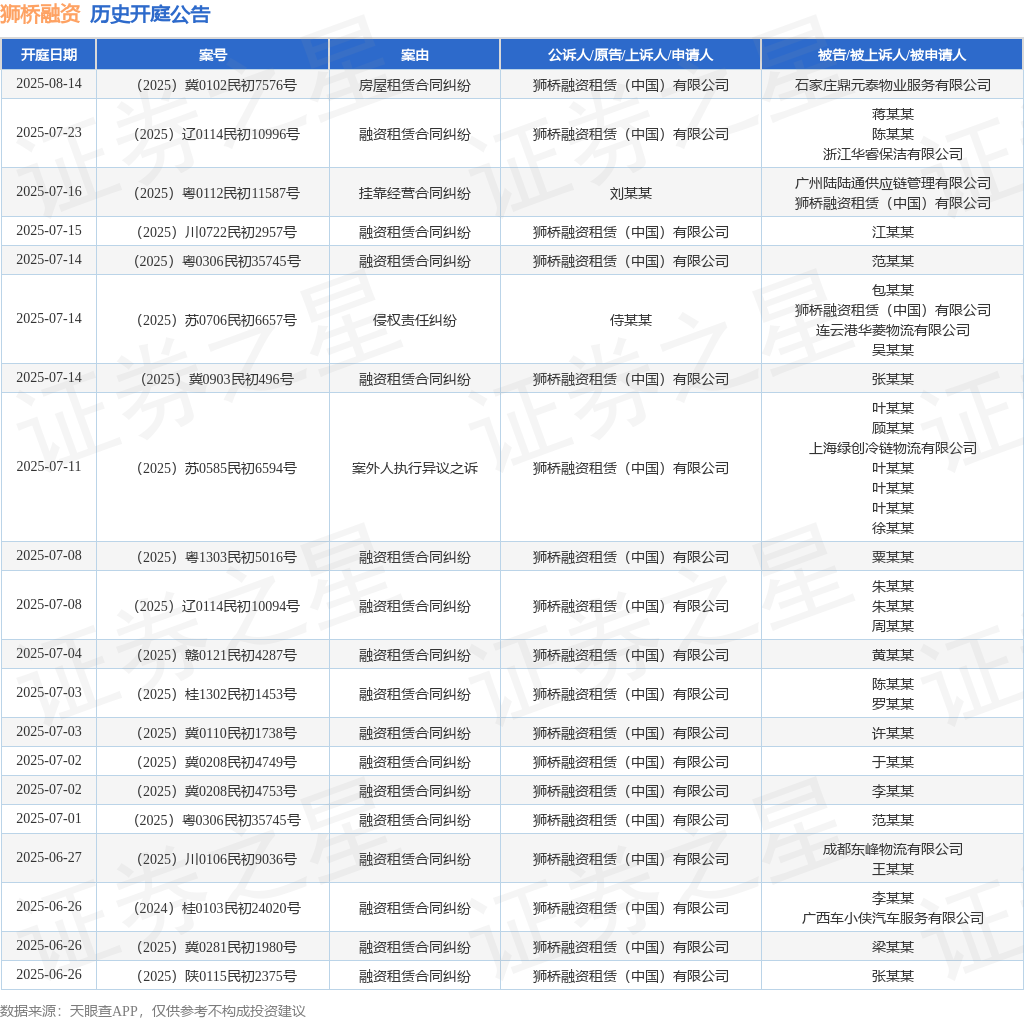Screen dimensions: 1024x1020
Task: Click the 数据来源 footer note
Action: pyautogui.click(x=153, y=1011)
